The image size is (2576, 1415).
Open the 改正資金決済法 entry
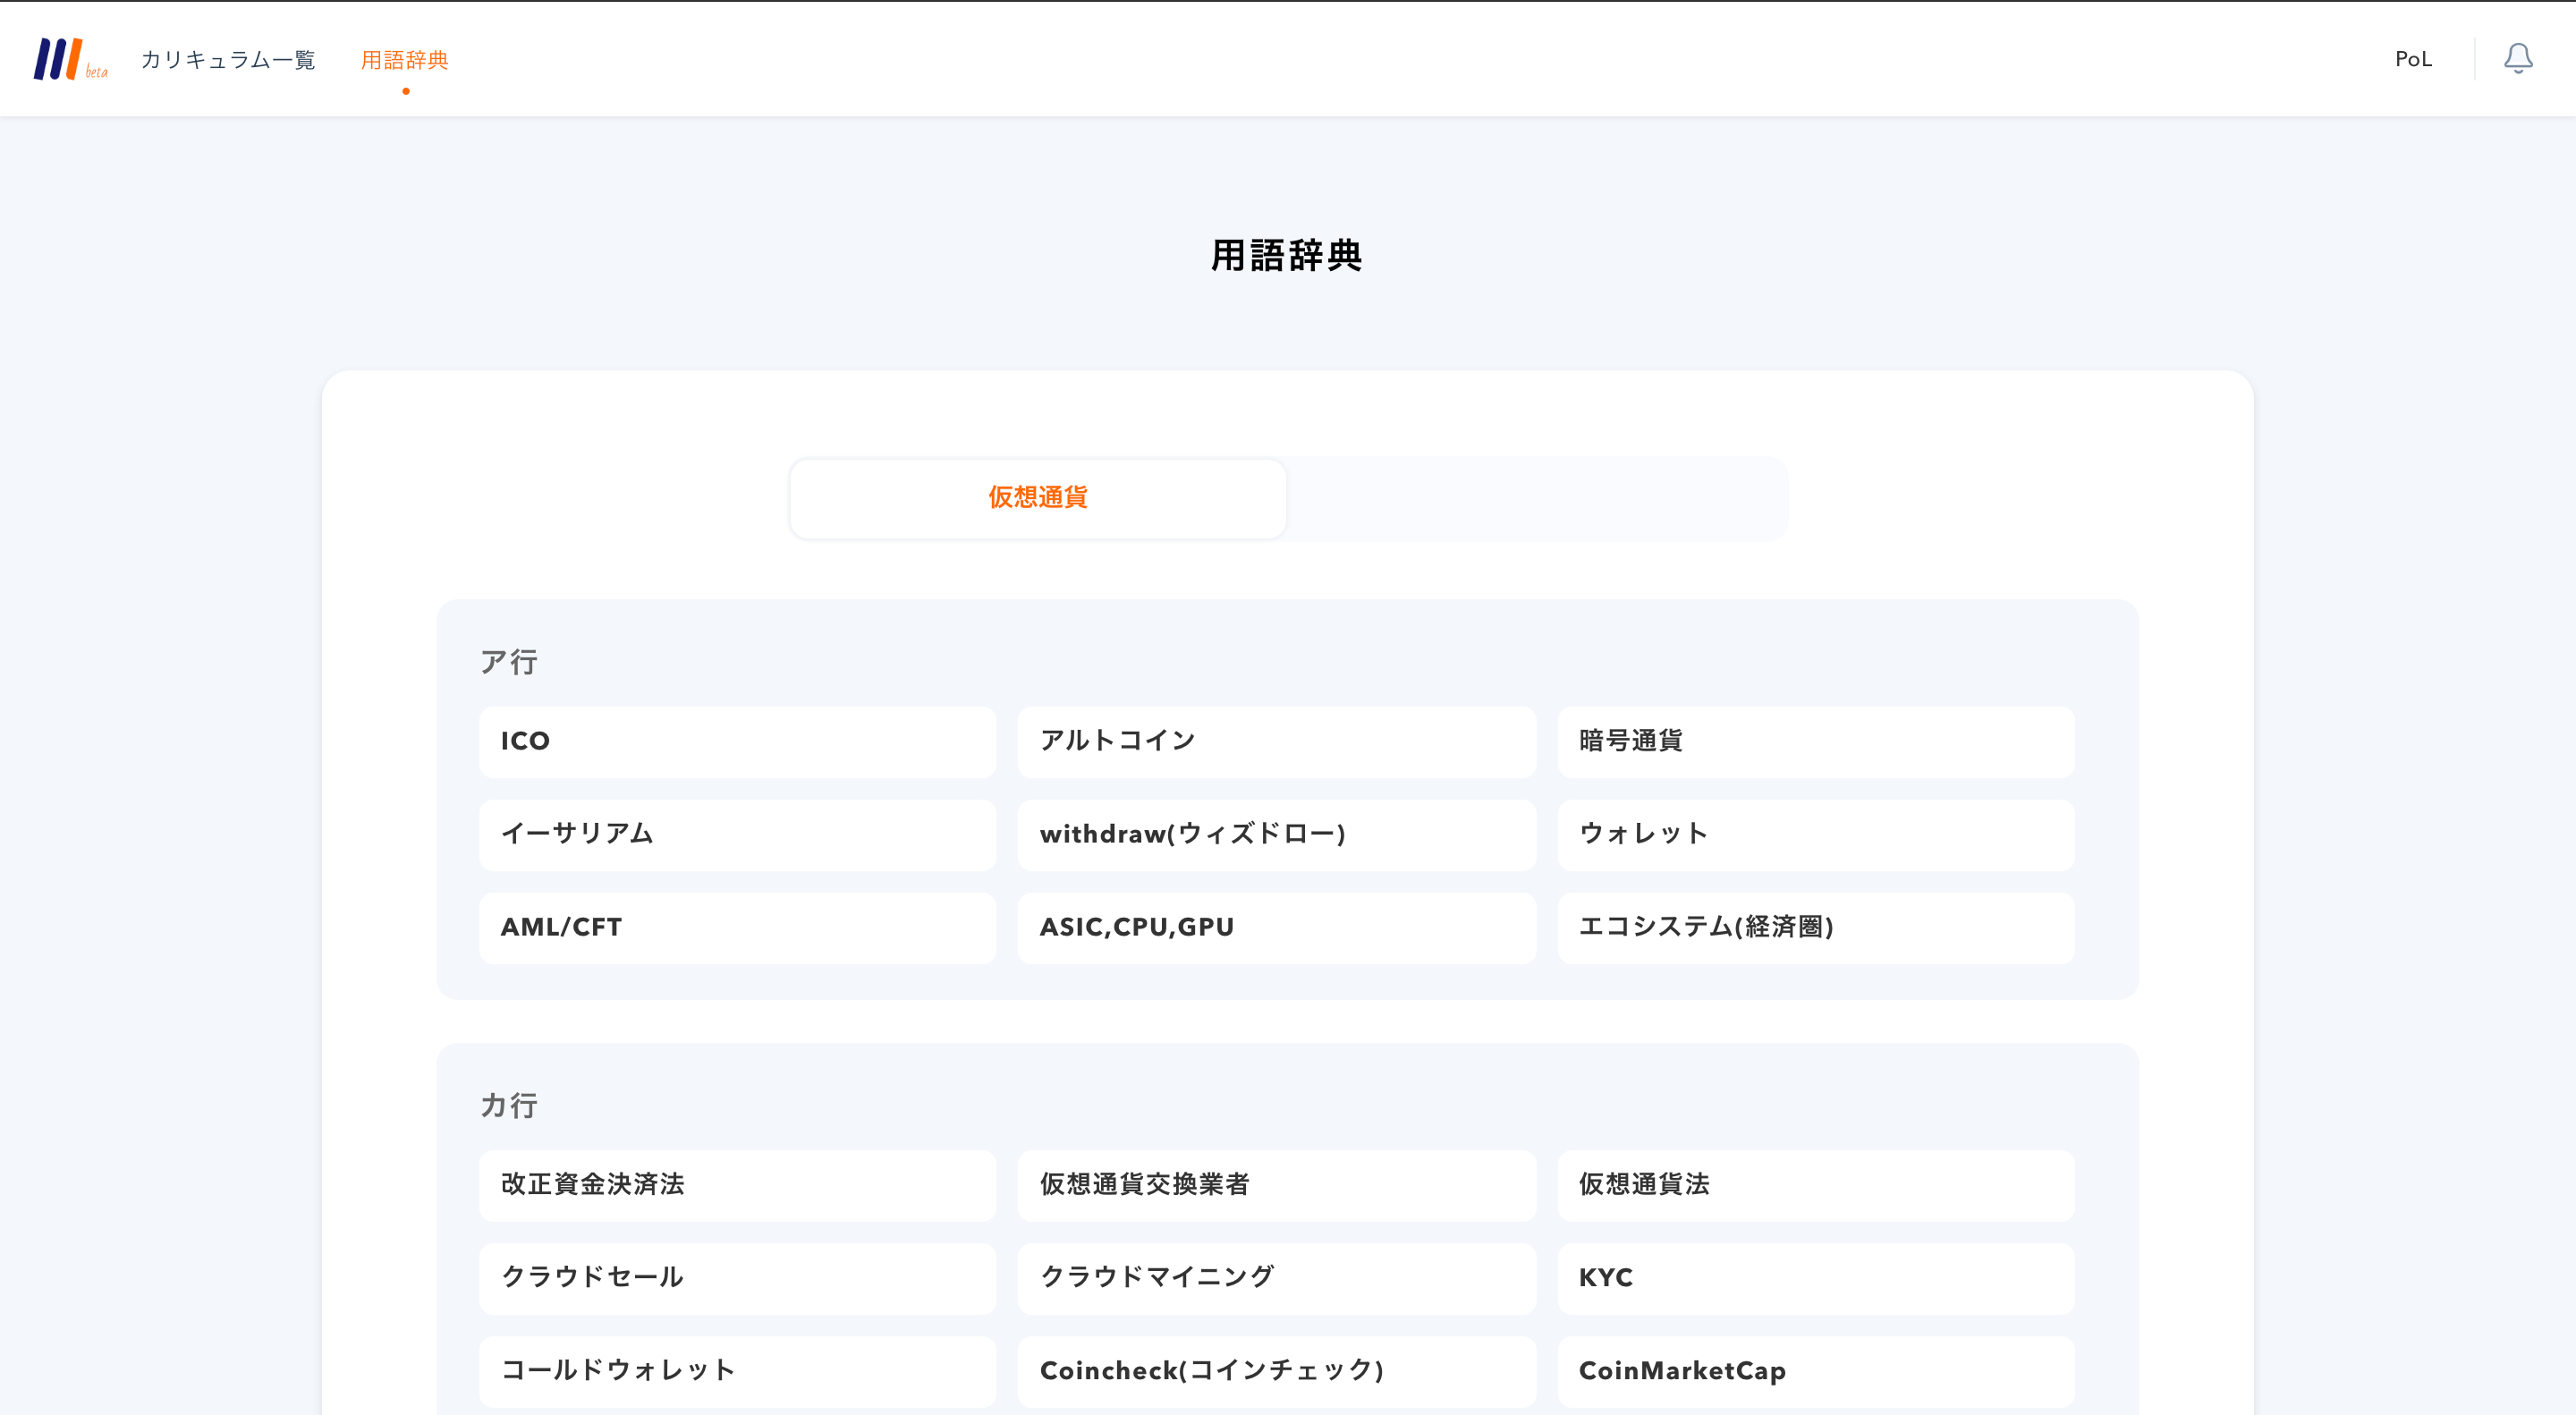pyautogui.click(x=737, y=1184)
